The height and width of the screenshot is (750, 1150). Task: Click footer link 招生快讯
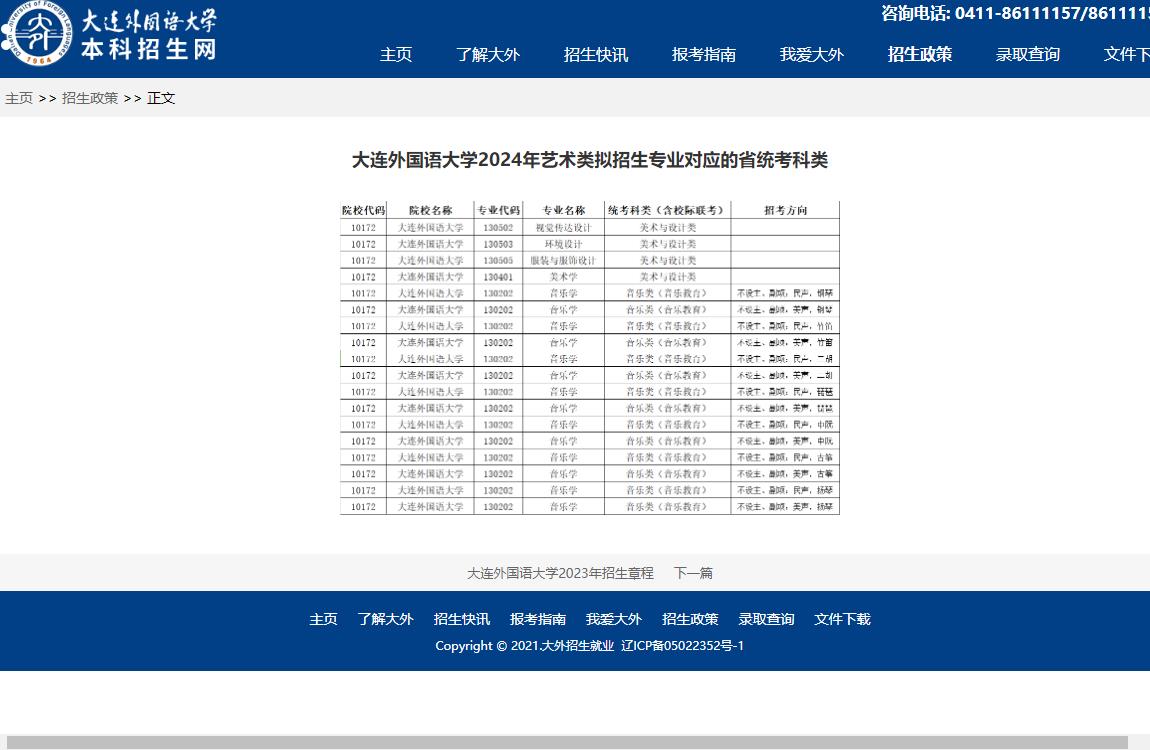coord(462,619)
